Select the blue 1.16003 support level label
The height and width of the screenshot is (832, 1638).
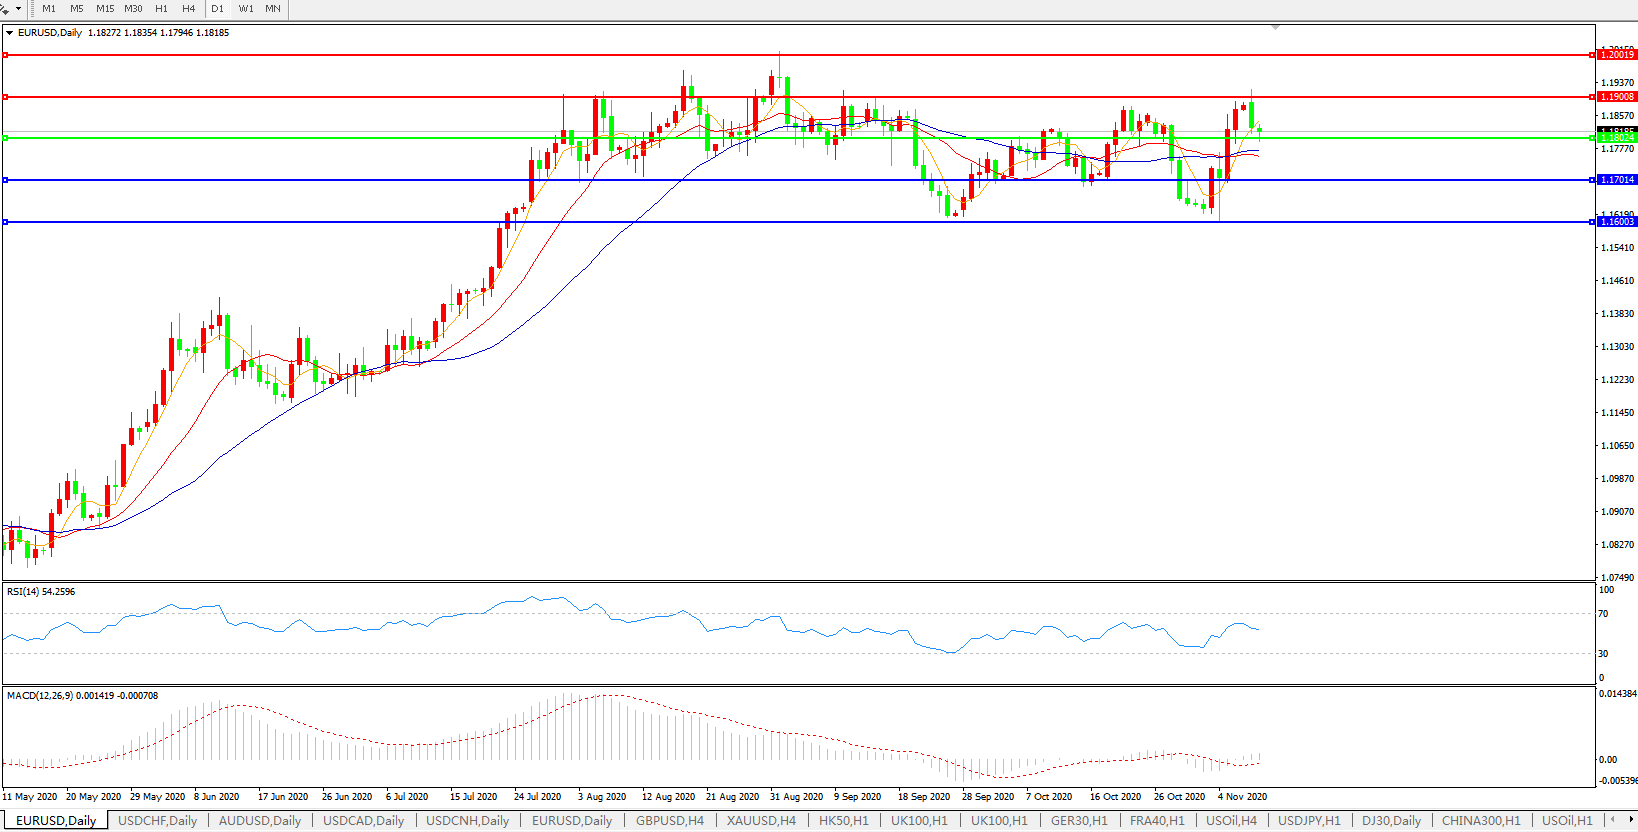tap(1616, 222)
